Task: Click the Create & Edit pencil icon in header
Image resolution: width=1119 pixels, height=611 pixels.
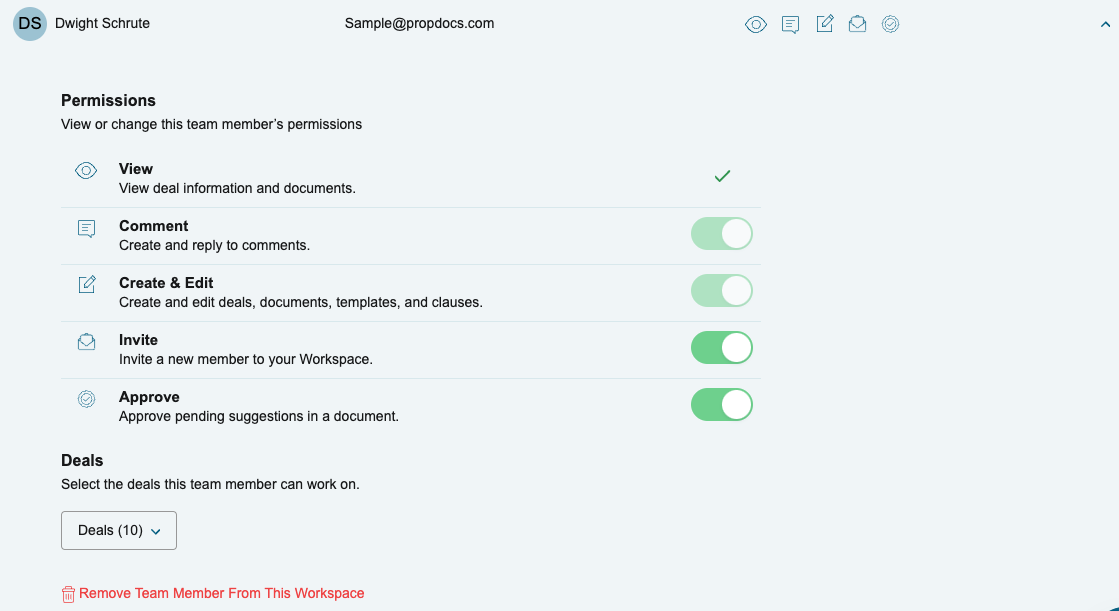Action: 824,23
